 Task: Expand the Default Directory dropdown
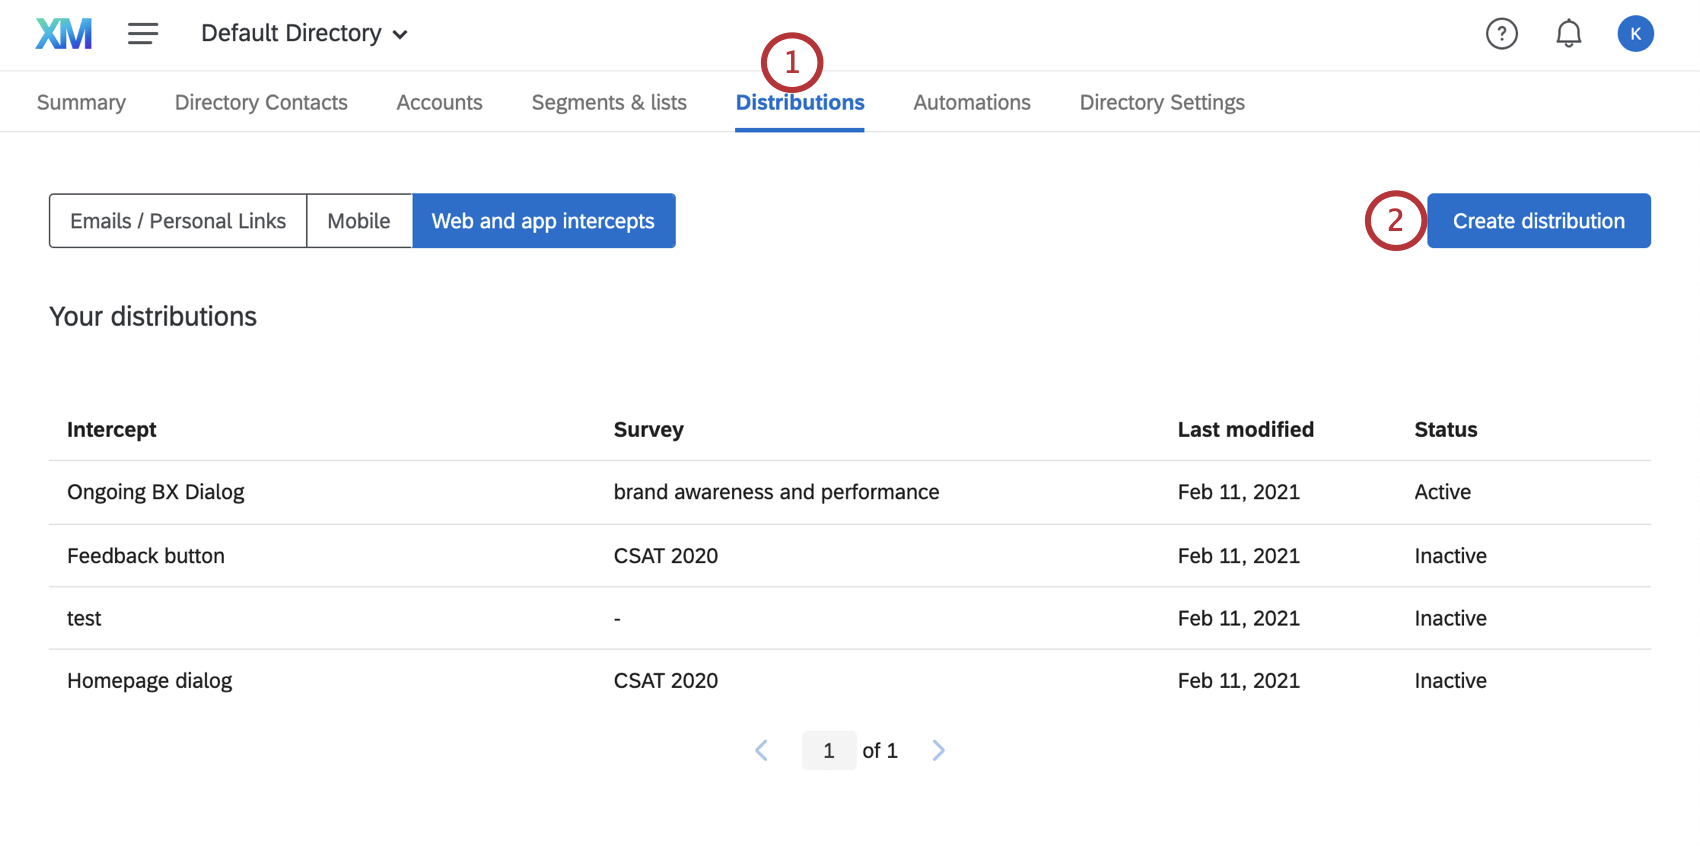pos(304,34)
